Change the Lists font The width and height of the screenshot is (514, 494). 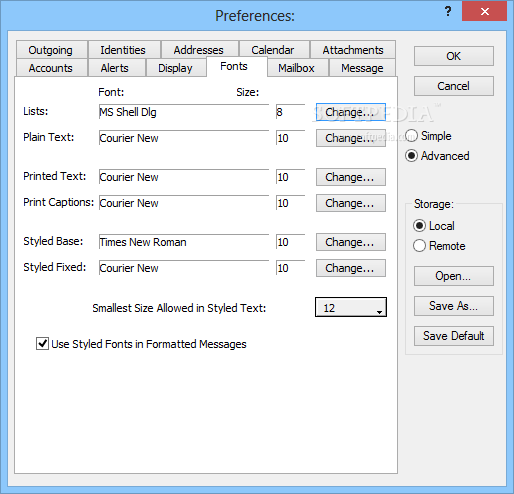click(351, 112)
